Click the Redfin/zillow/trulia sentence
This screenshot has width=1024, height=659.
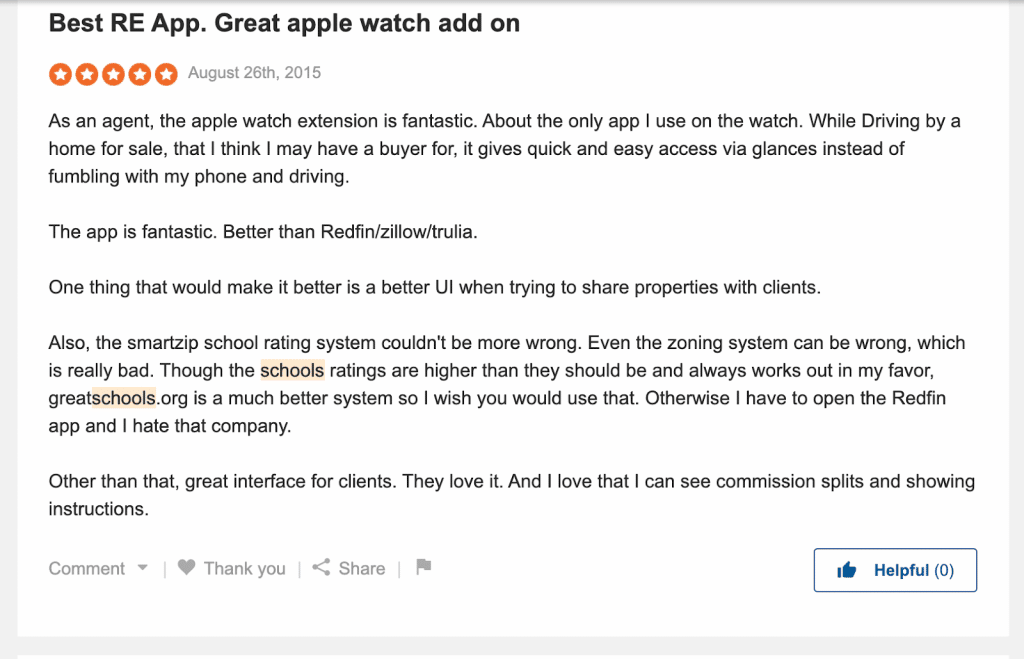pos(263,232)
